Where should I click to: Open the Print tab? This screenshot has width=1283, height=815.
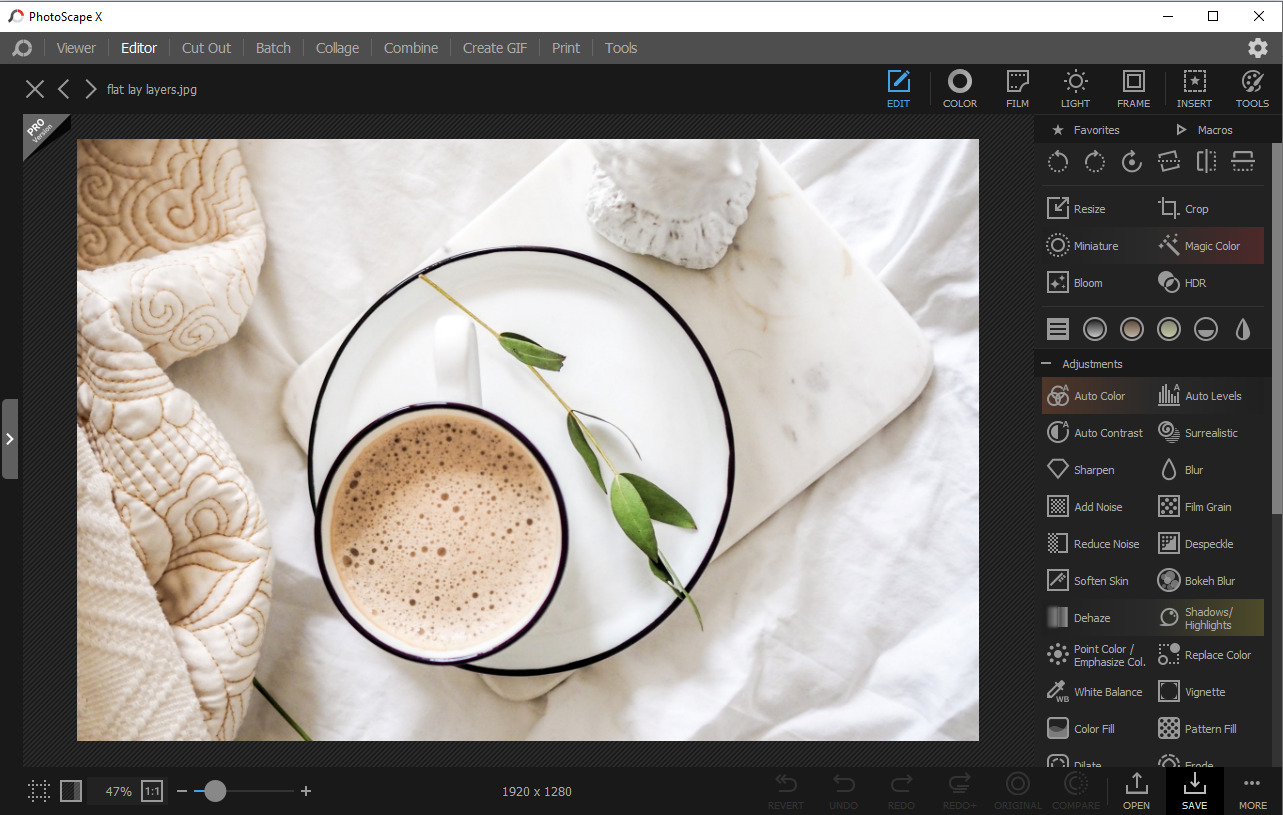(x=566, y=48)
